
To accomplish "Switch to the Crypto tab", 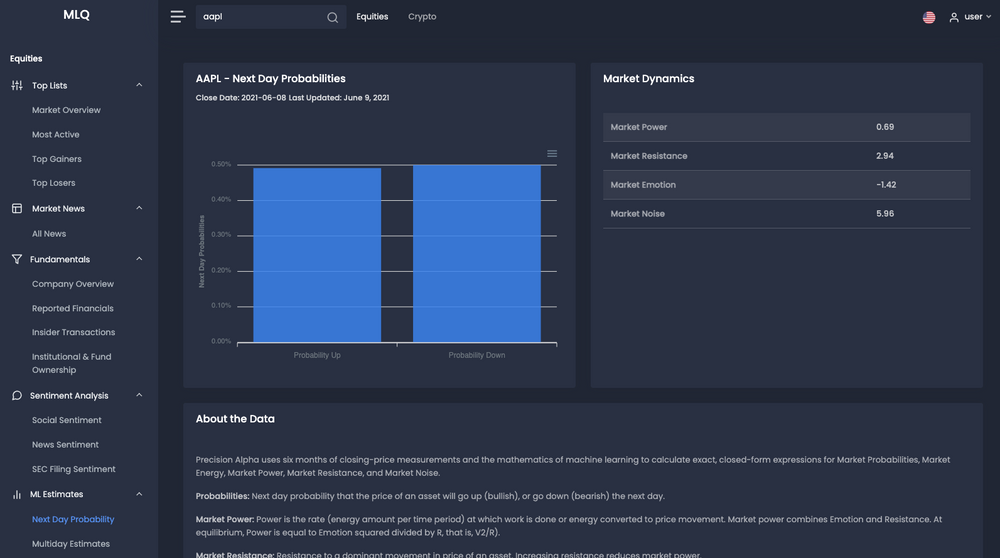I will (422, 17).
